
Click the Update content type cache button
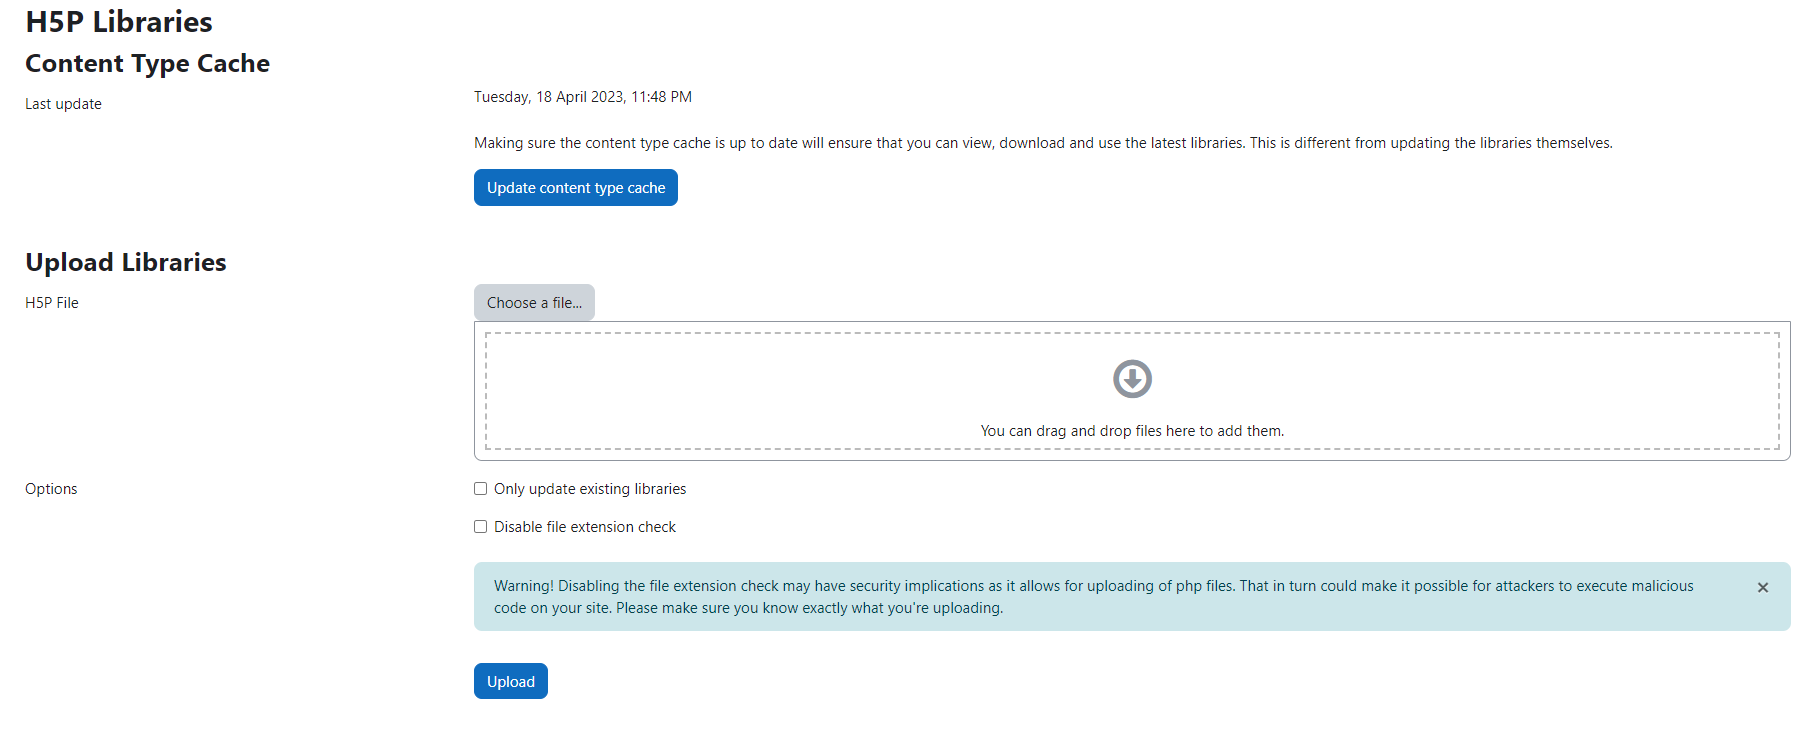click(x=576, y=188)
